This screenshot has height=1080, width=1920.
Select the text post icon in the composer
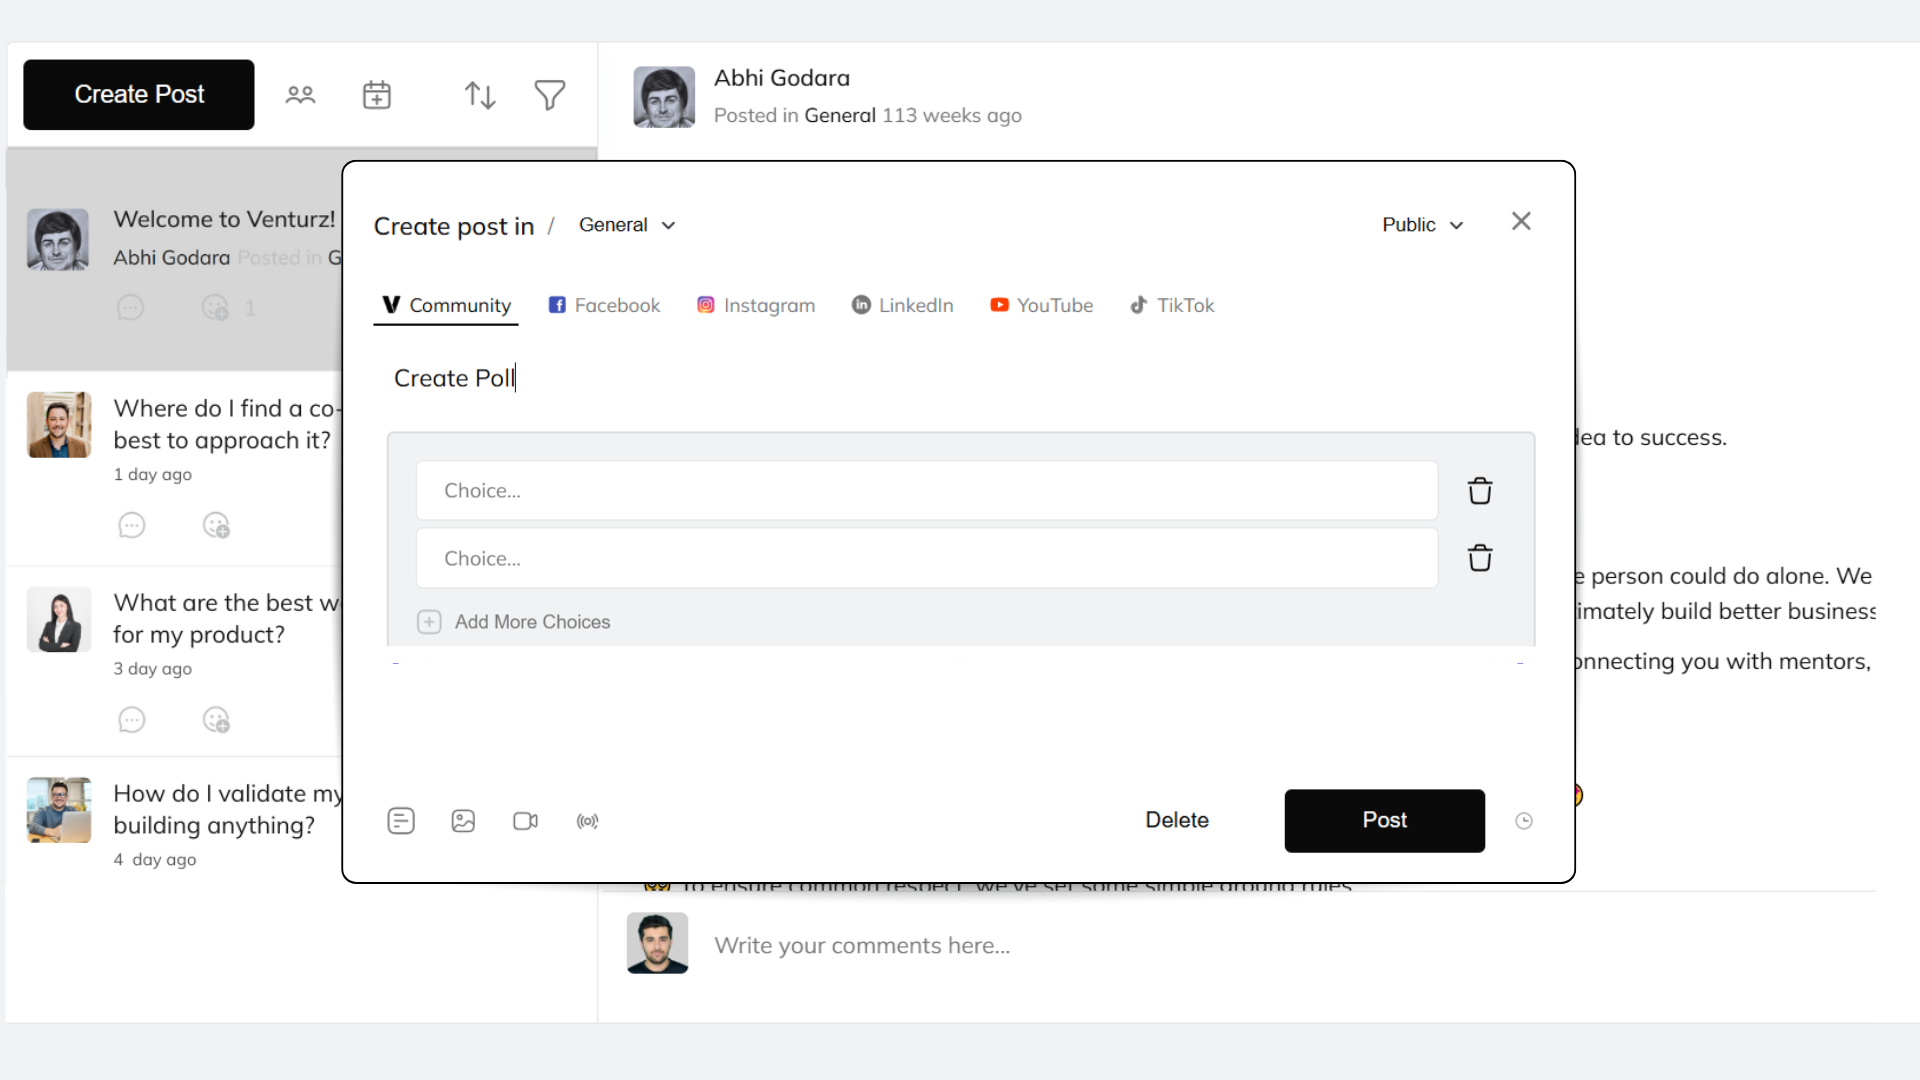click(401, 820)
